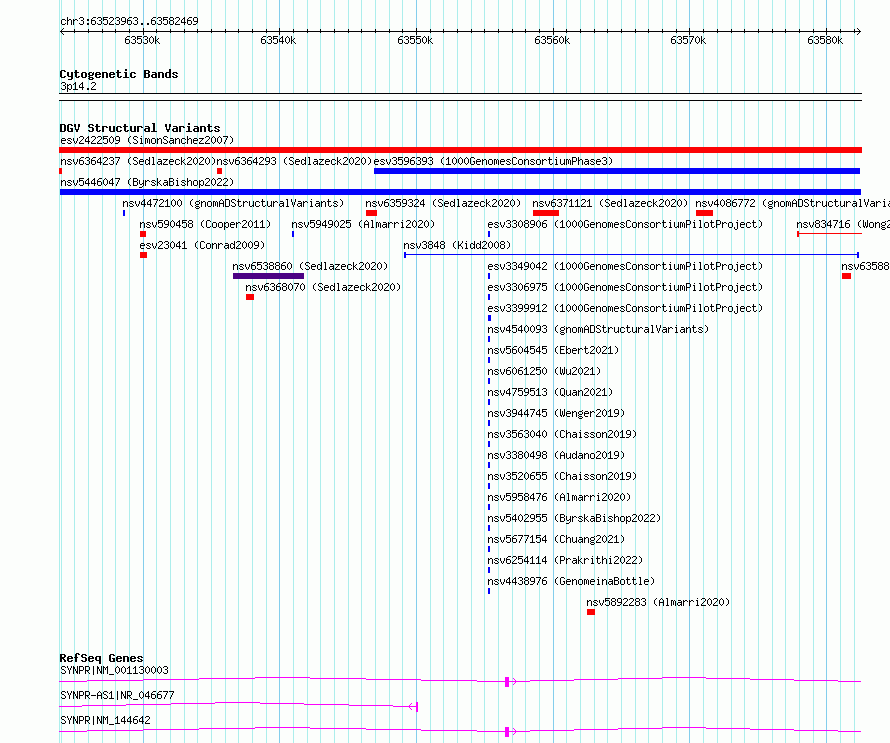Open the nsv5402955 ByrskaBishop2022 label
Screen dimensions: 890x743
click(x=574, y=518)
